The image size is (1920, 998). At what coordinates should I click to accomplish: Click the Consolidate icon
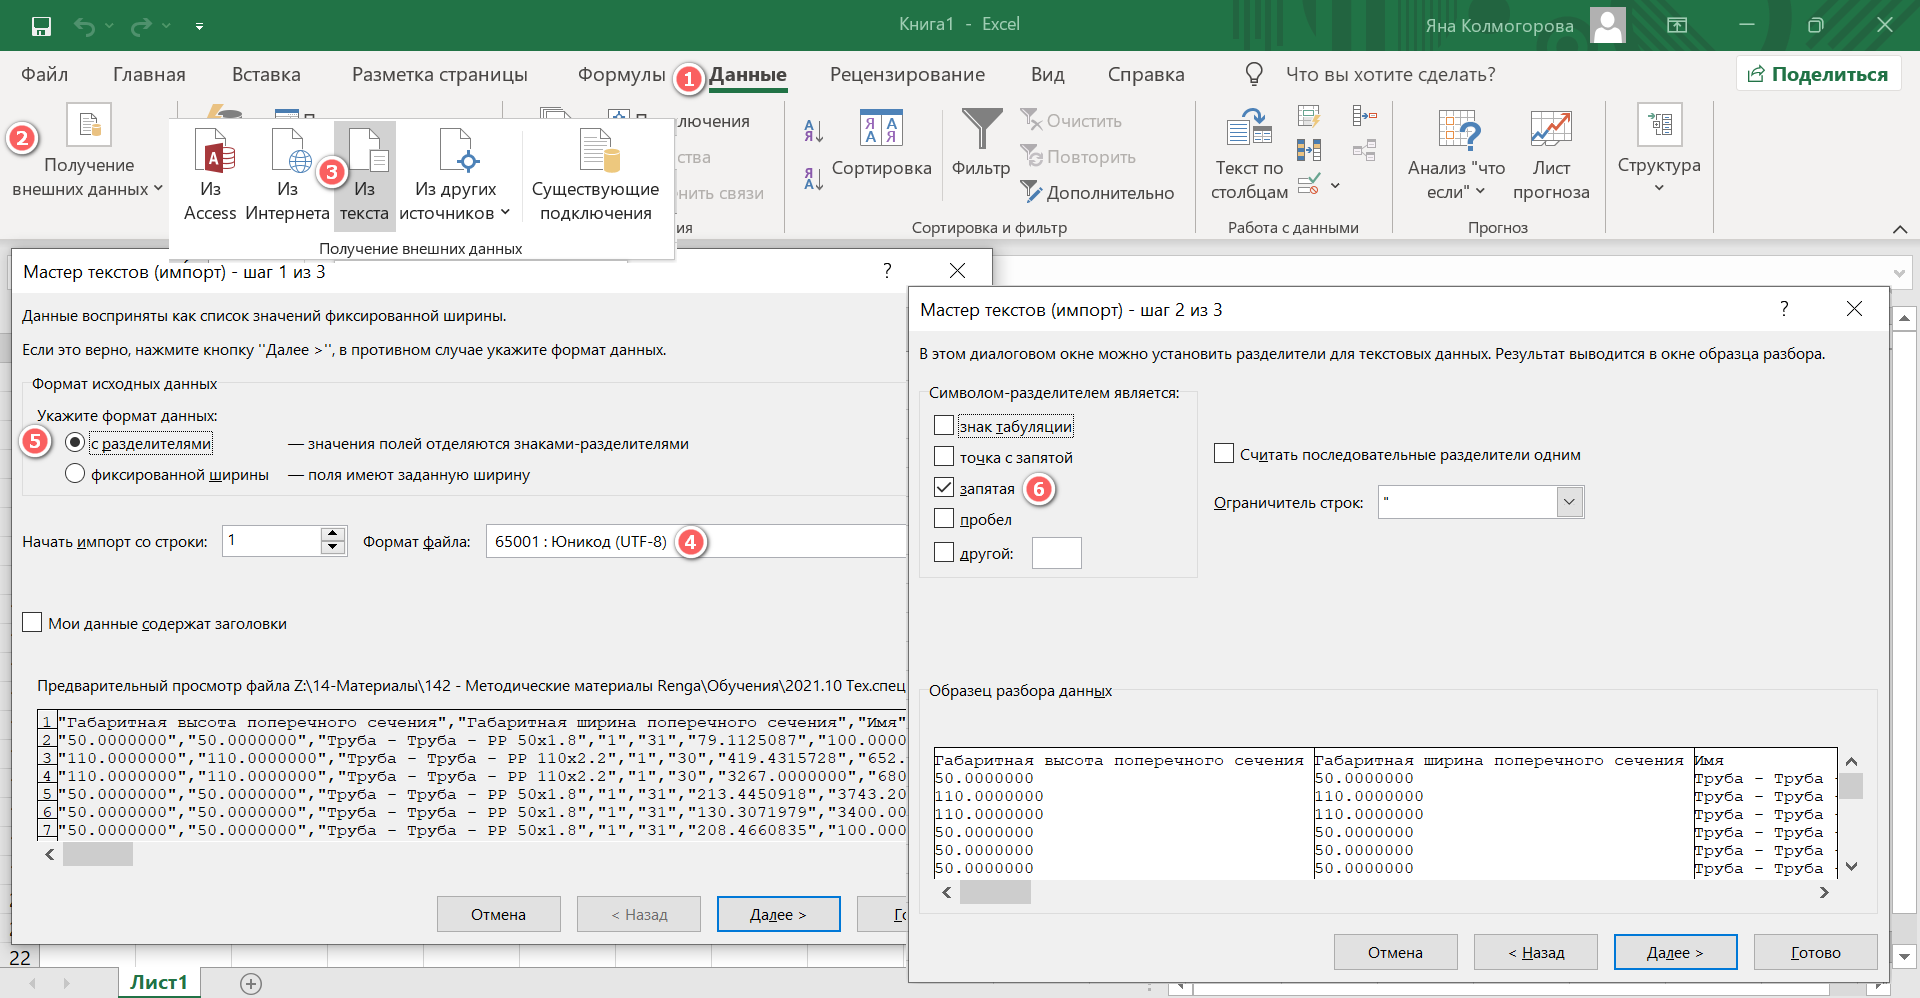[1364, 116]
